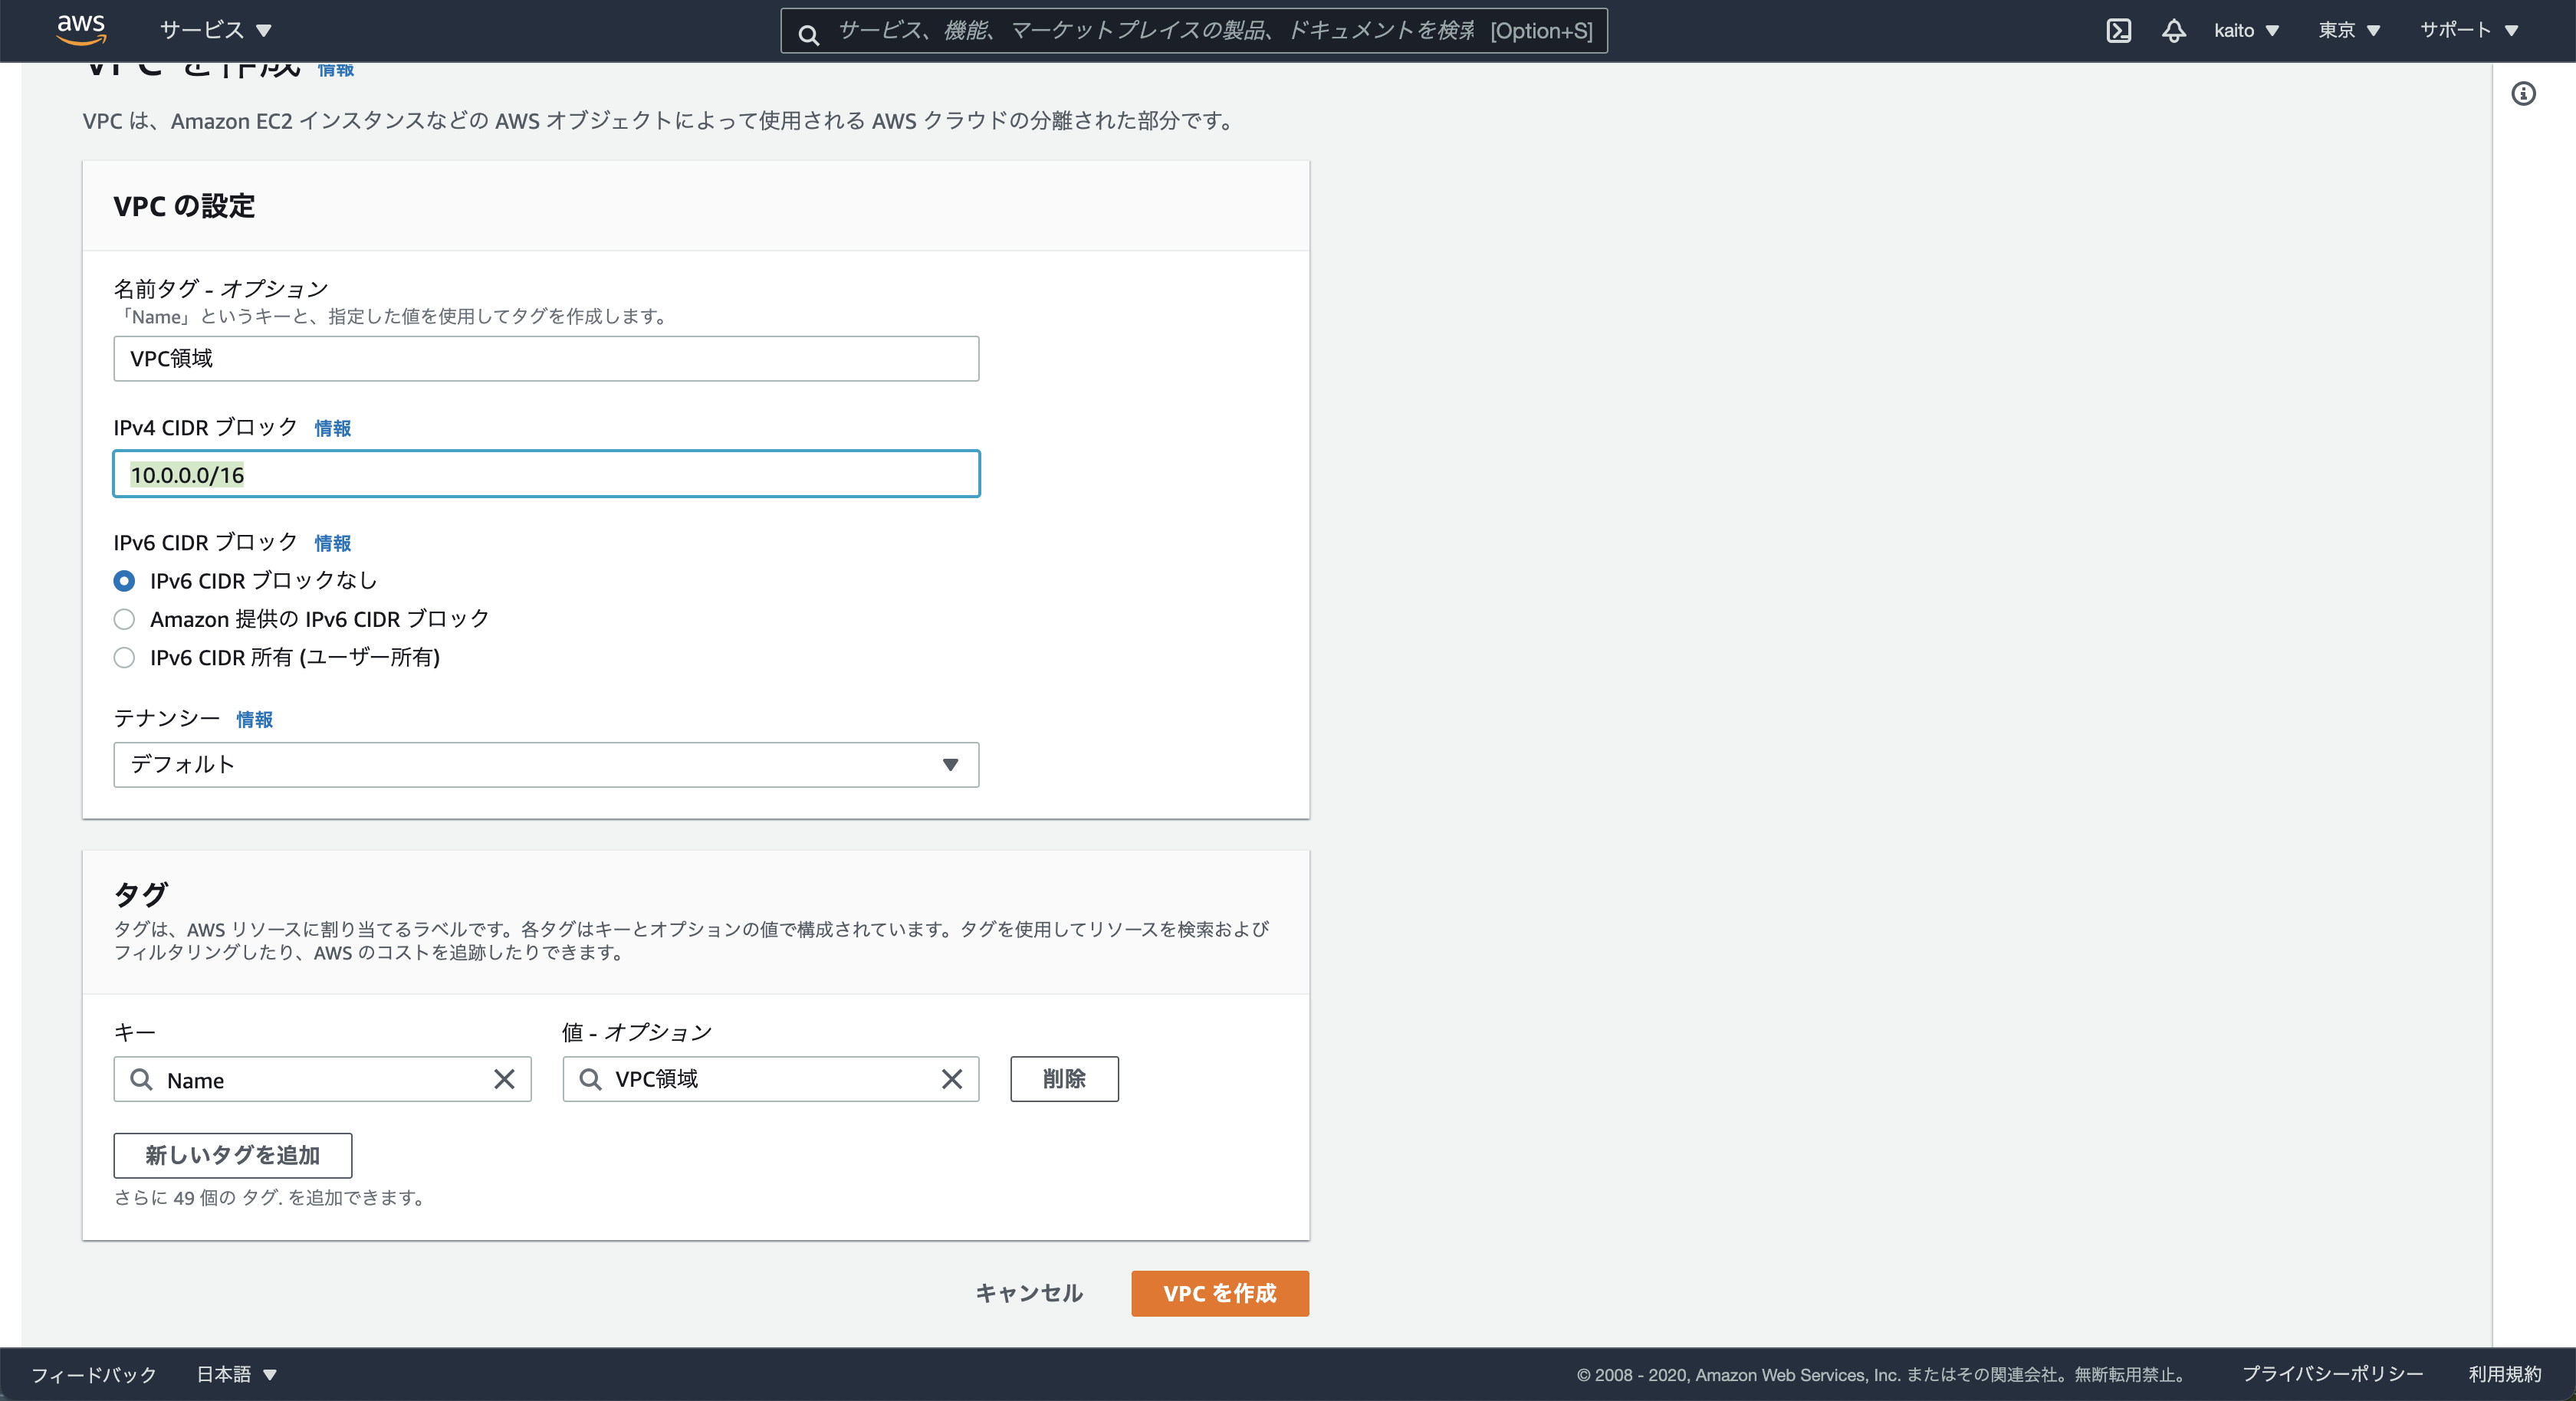Open the サポート menu

(2467, 30)
